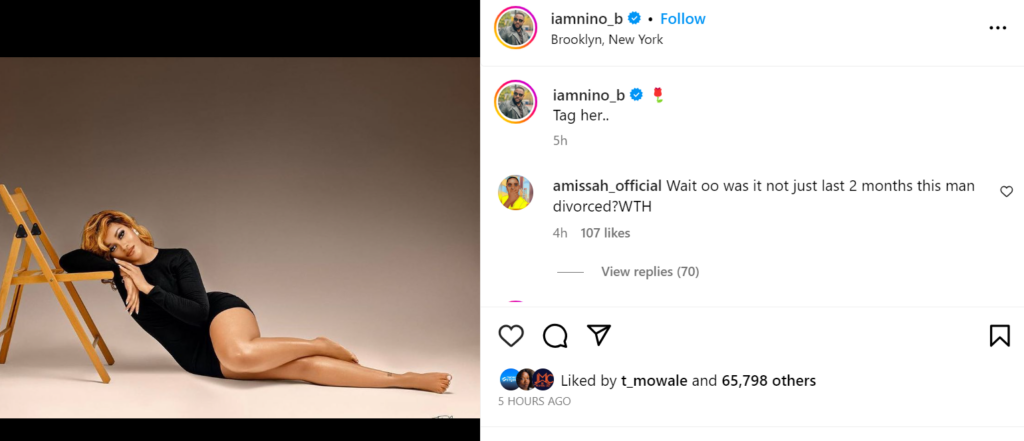The image size is (1024, 441).
Task: Click iamnino_b avatar beside the caption
Action: pyautogui.click(x=516, y=102)
